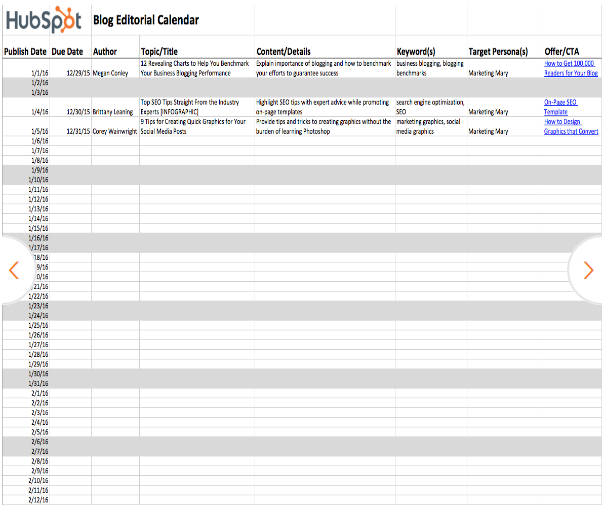
Task: Select the Publish Date column header
Action: (25, 51)
